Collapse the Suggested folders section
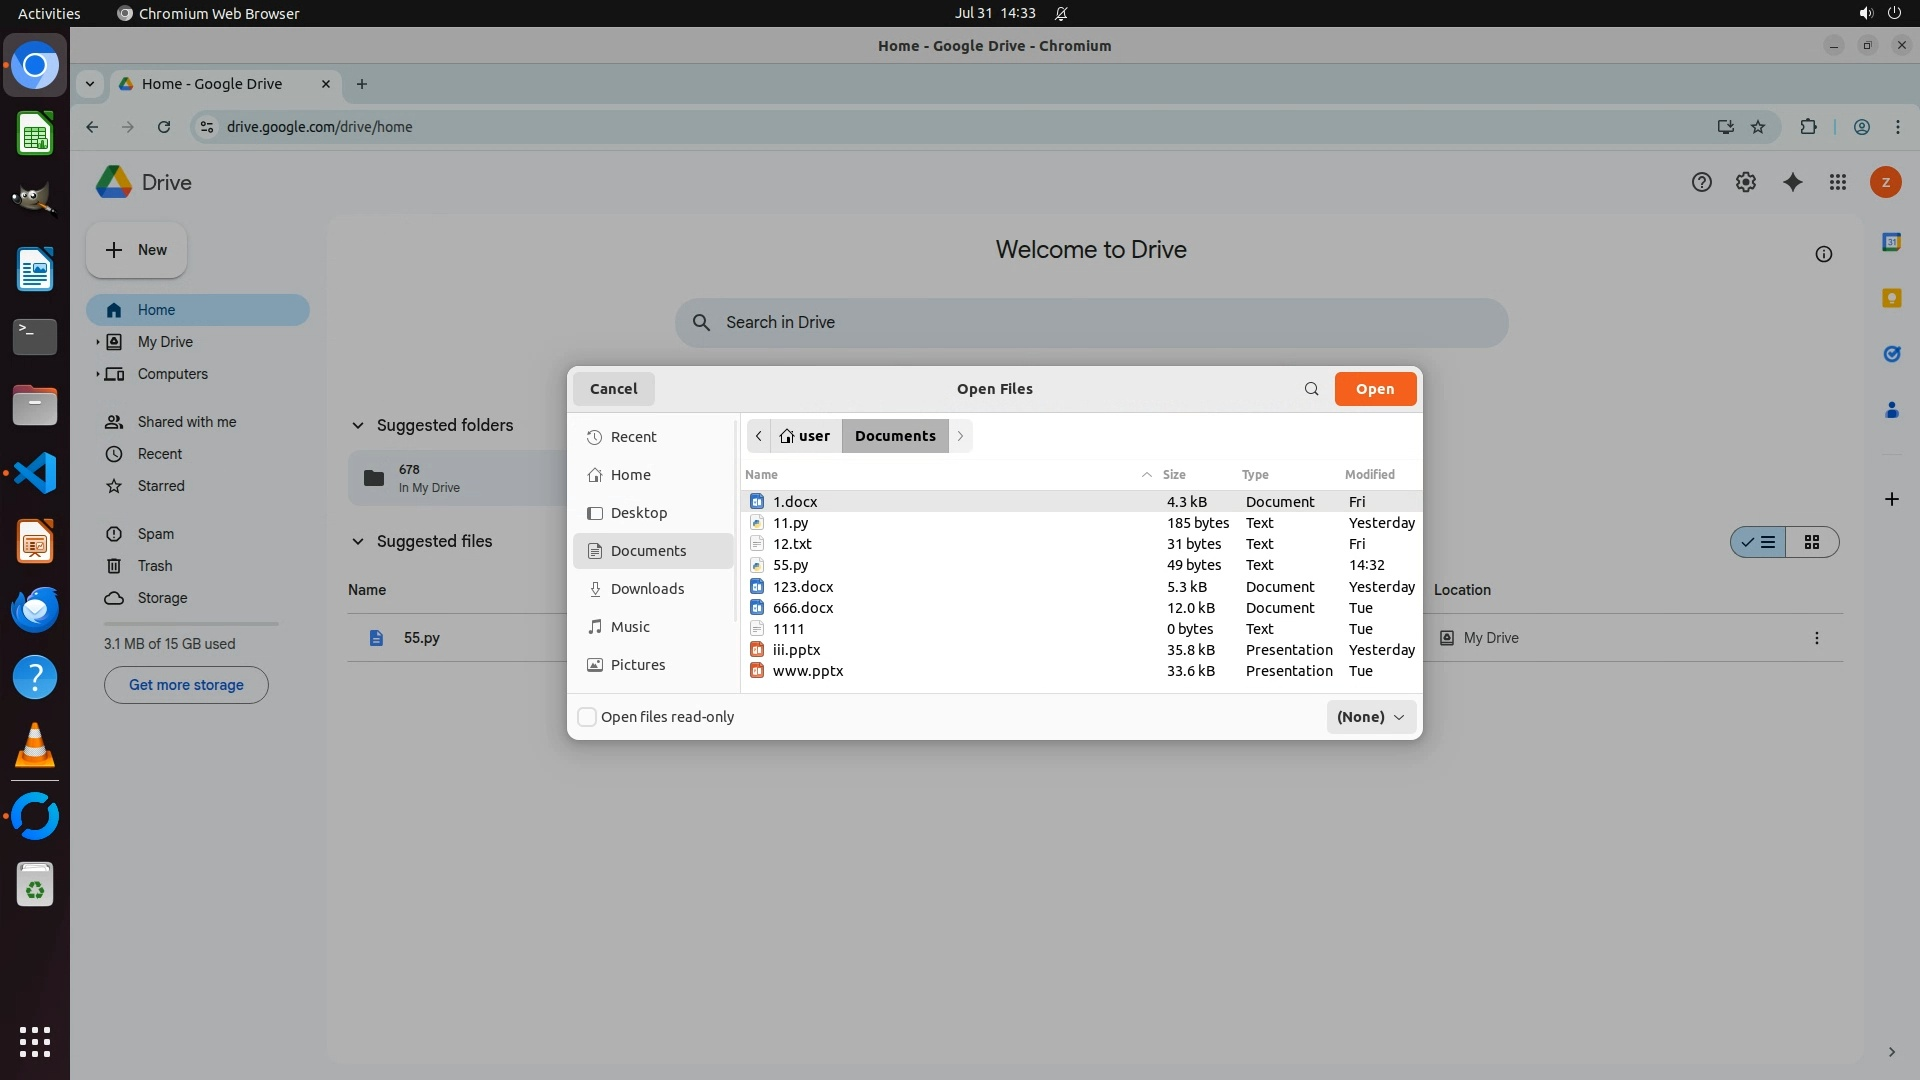Screen dimensions: 1920x1080 click(x=357, y=425)
